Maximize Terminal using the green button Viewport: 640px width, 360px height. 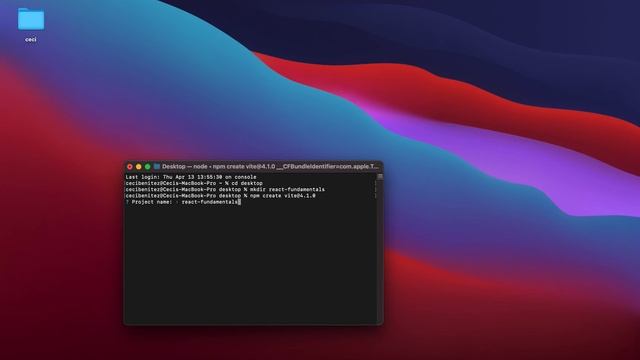point(148,167)
